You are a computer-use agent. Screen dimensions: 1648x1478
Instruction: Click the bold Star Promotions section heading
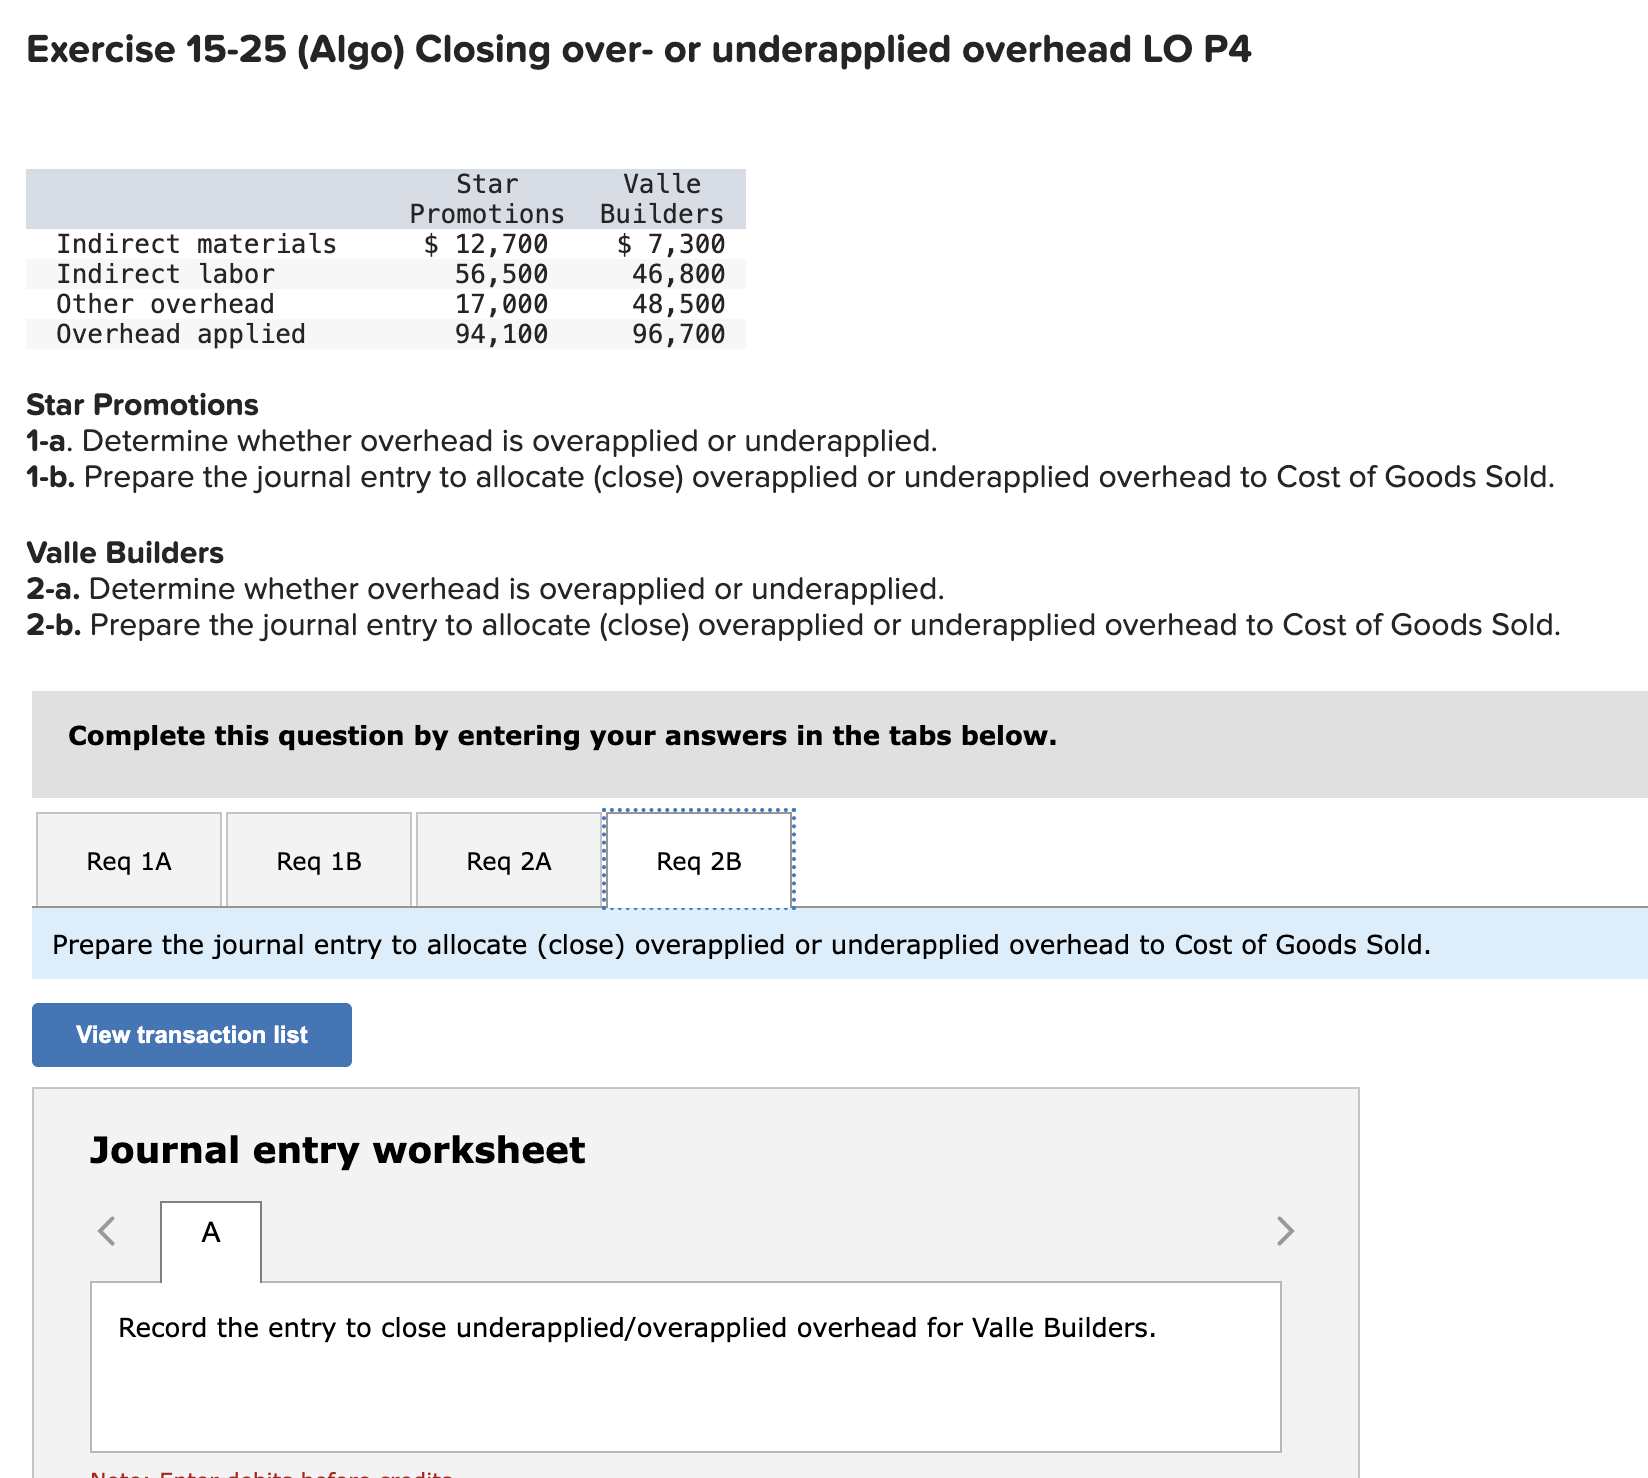click(142, 405)
